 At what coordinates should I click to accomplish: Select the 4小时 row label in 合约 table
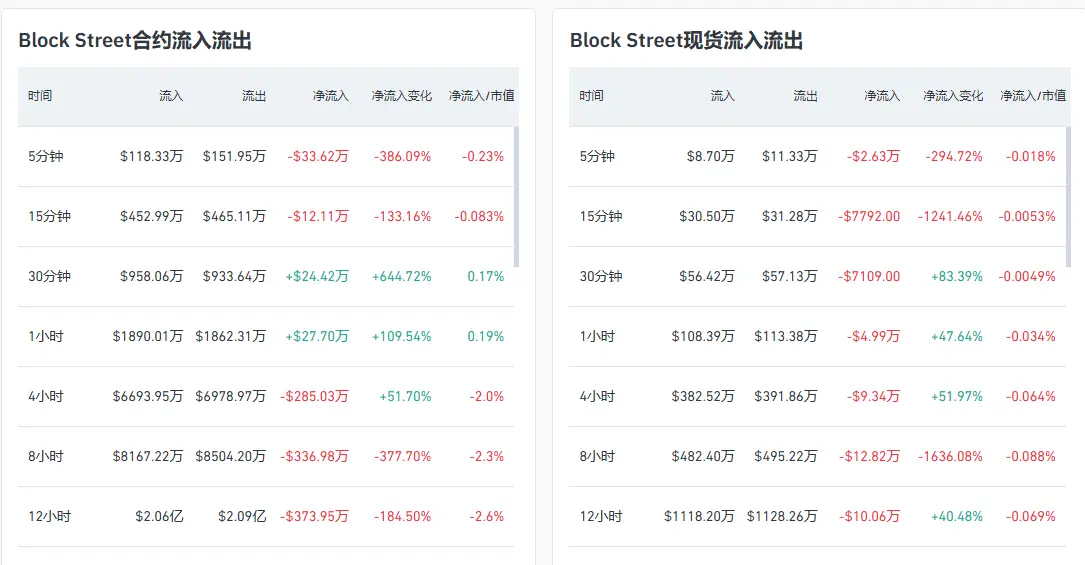click(x=46, y=397)
